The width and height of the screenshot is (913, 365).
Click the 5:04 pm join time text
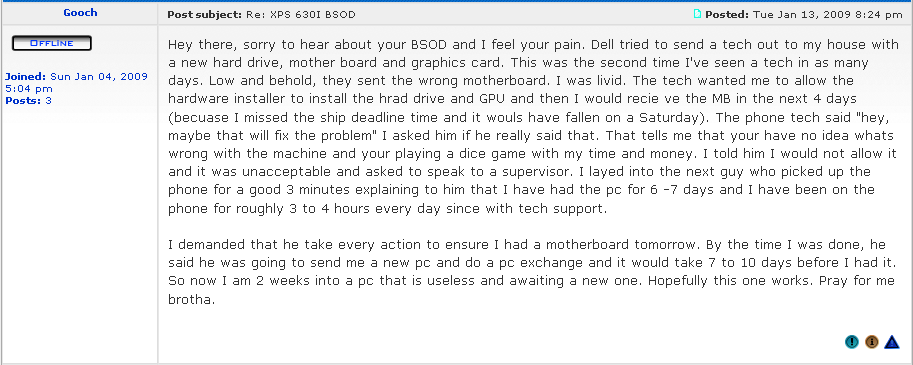click(x=29, y=88)
